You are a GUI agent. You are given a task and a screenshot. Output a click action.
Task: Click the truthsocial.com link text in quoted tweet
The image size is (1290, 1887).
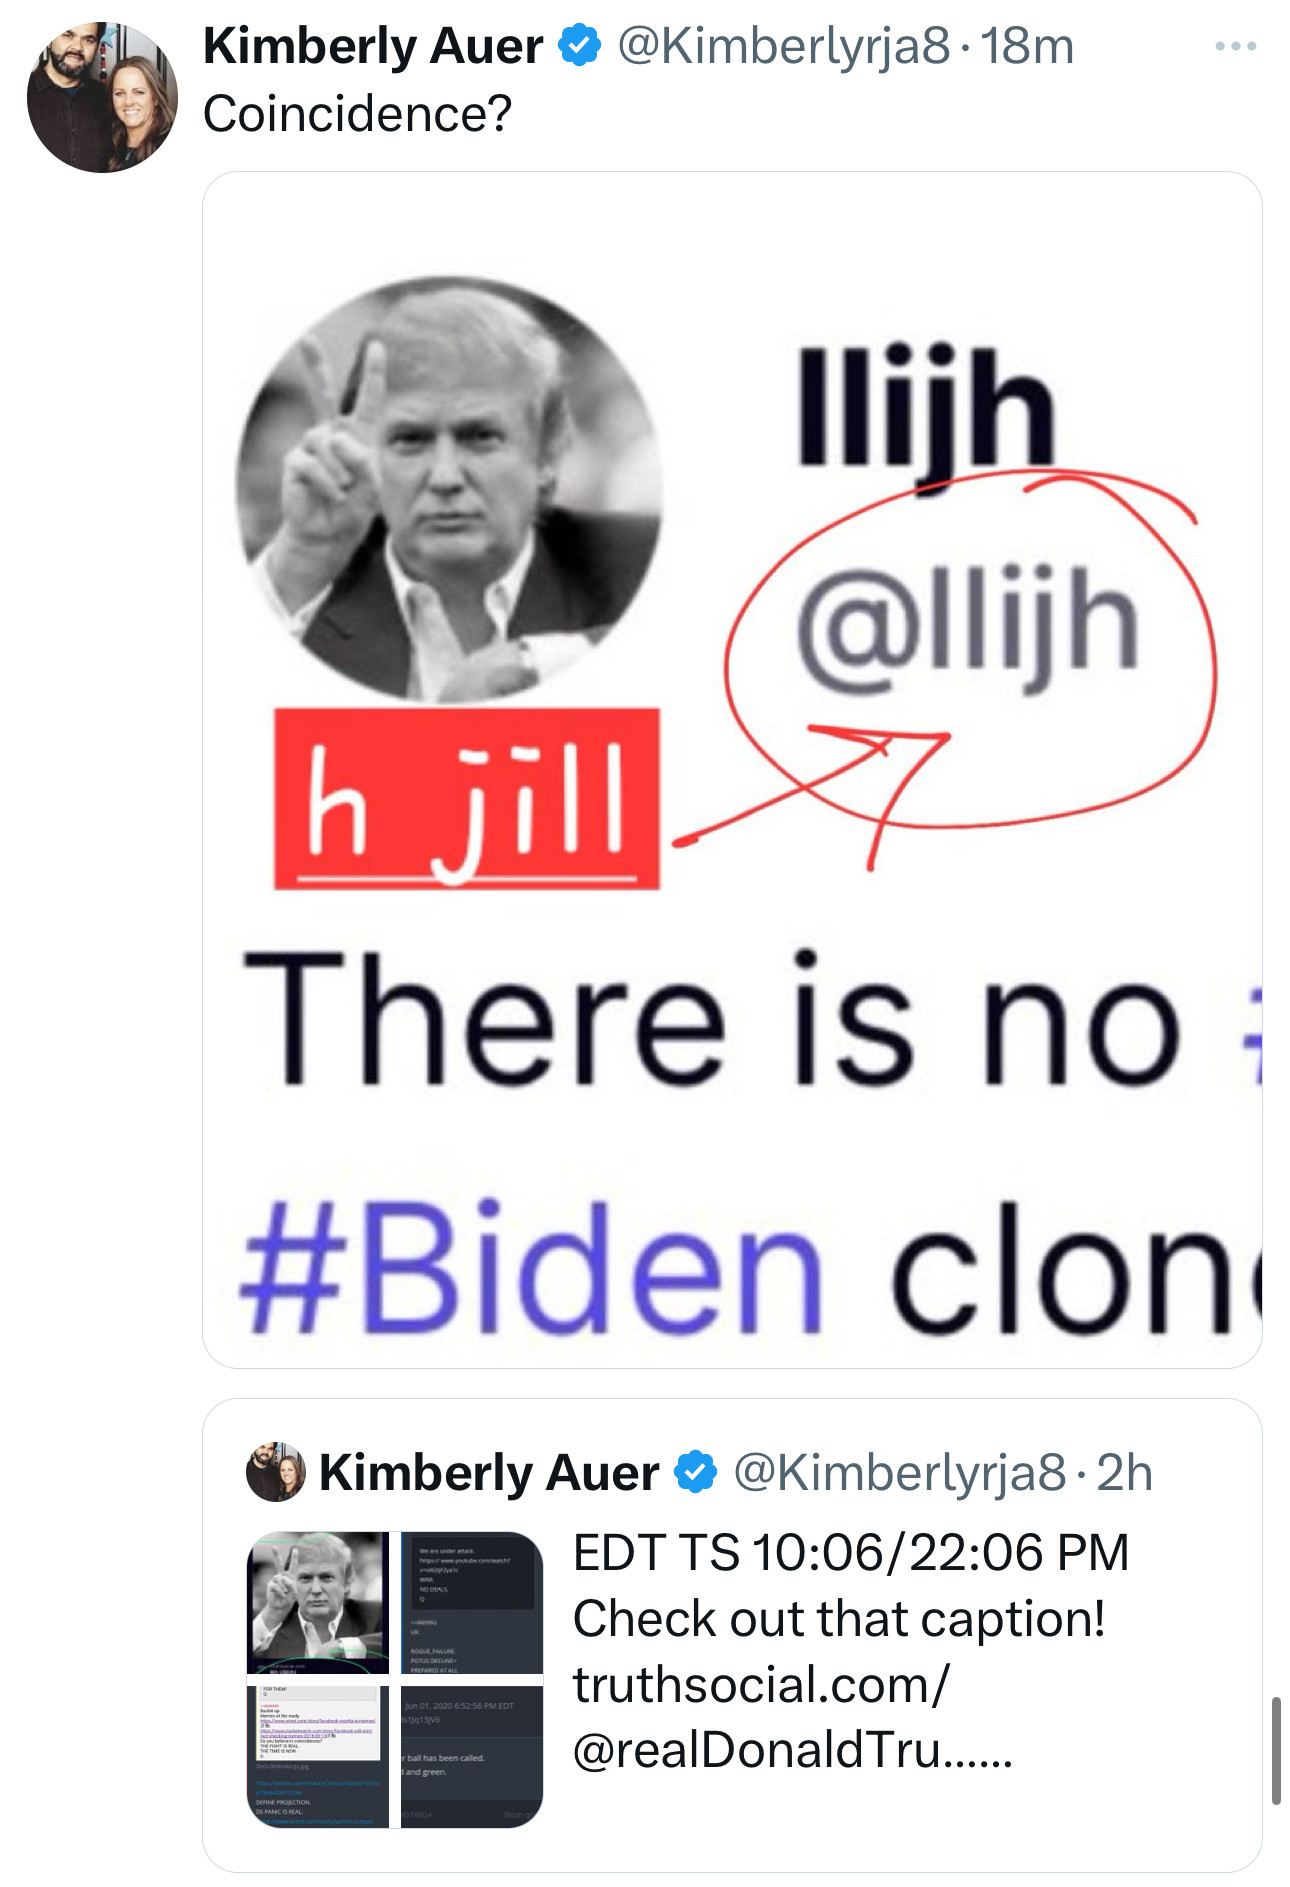[760, 1685]
